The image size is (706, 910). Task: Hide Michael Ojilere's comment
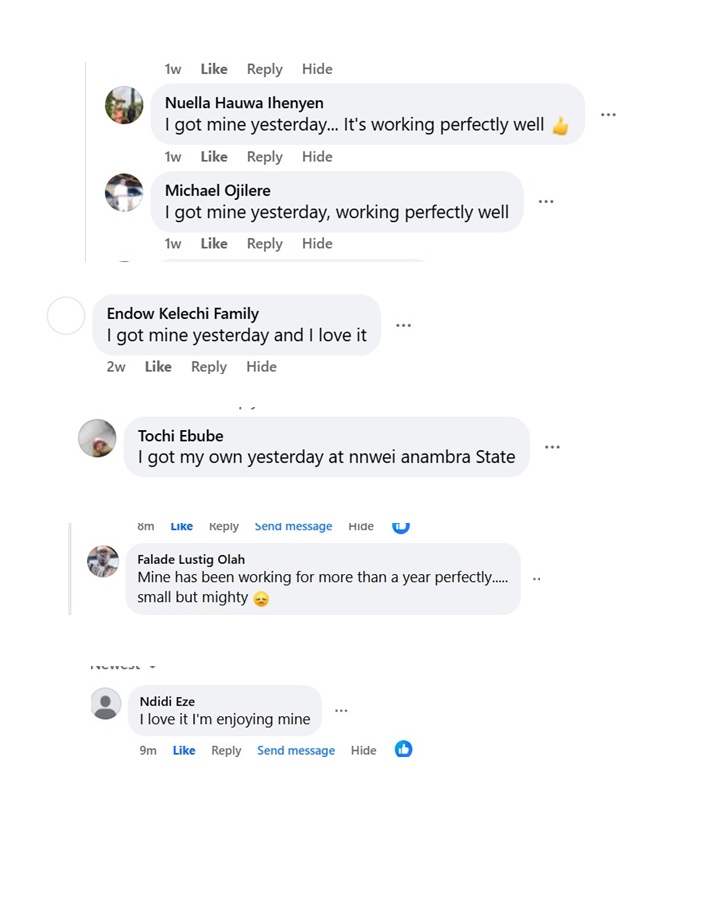317,244
